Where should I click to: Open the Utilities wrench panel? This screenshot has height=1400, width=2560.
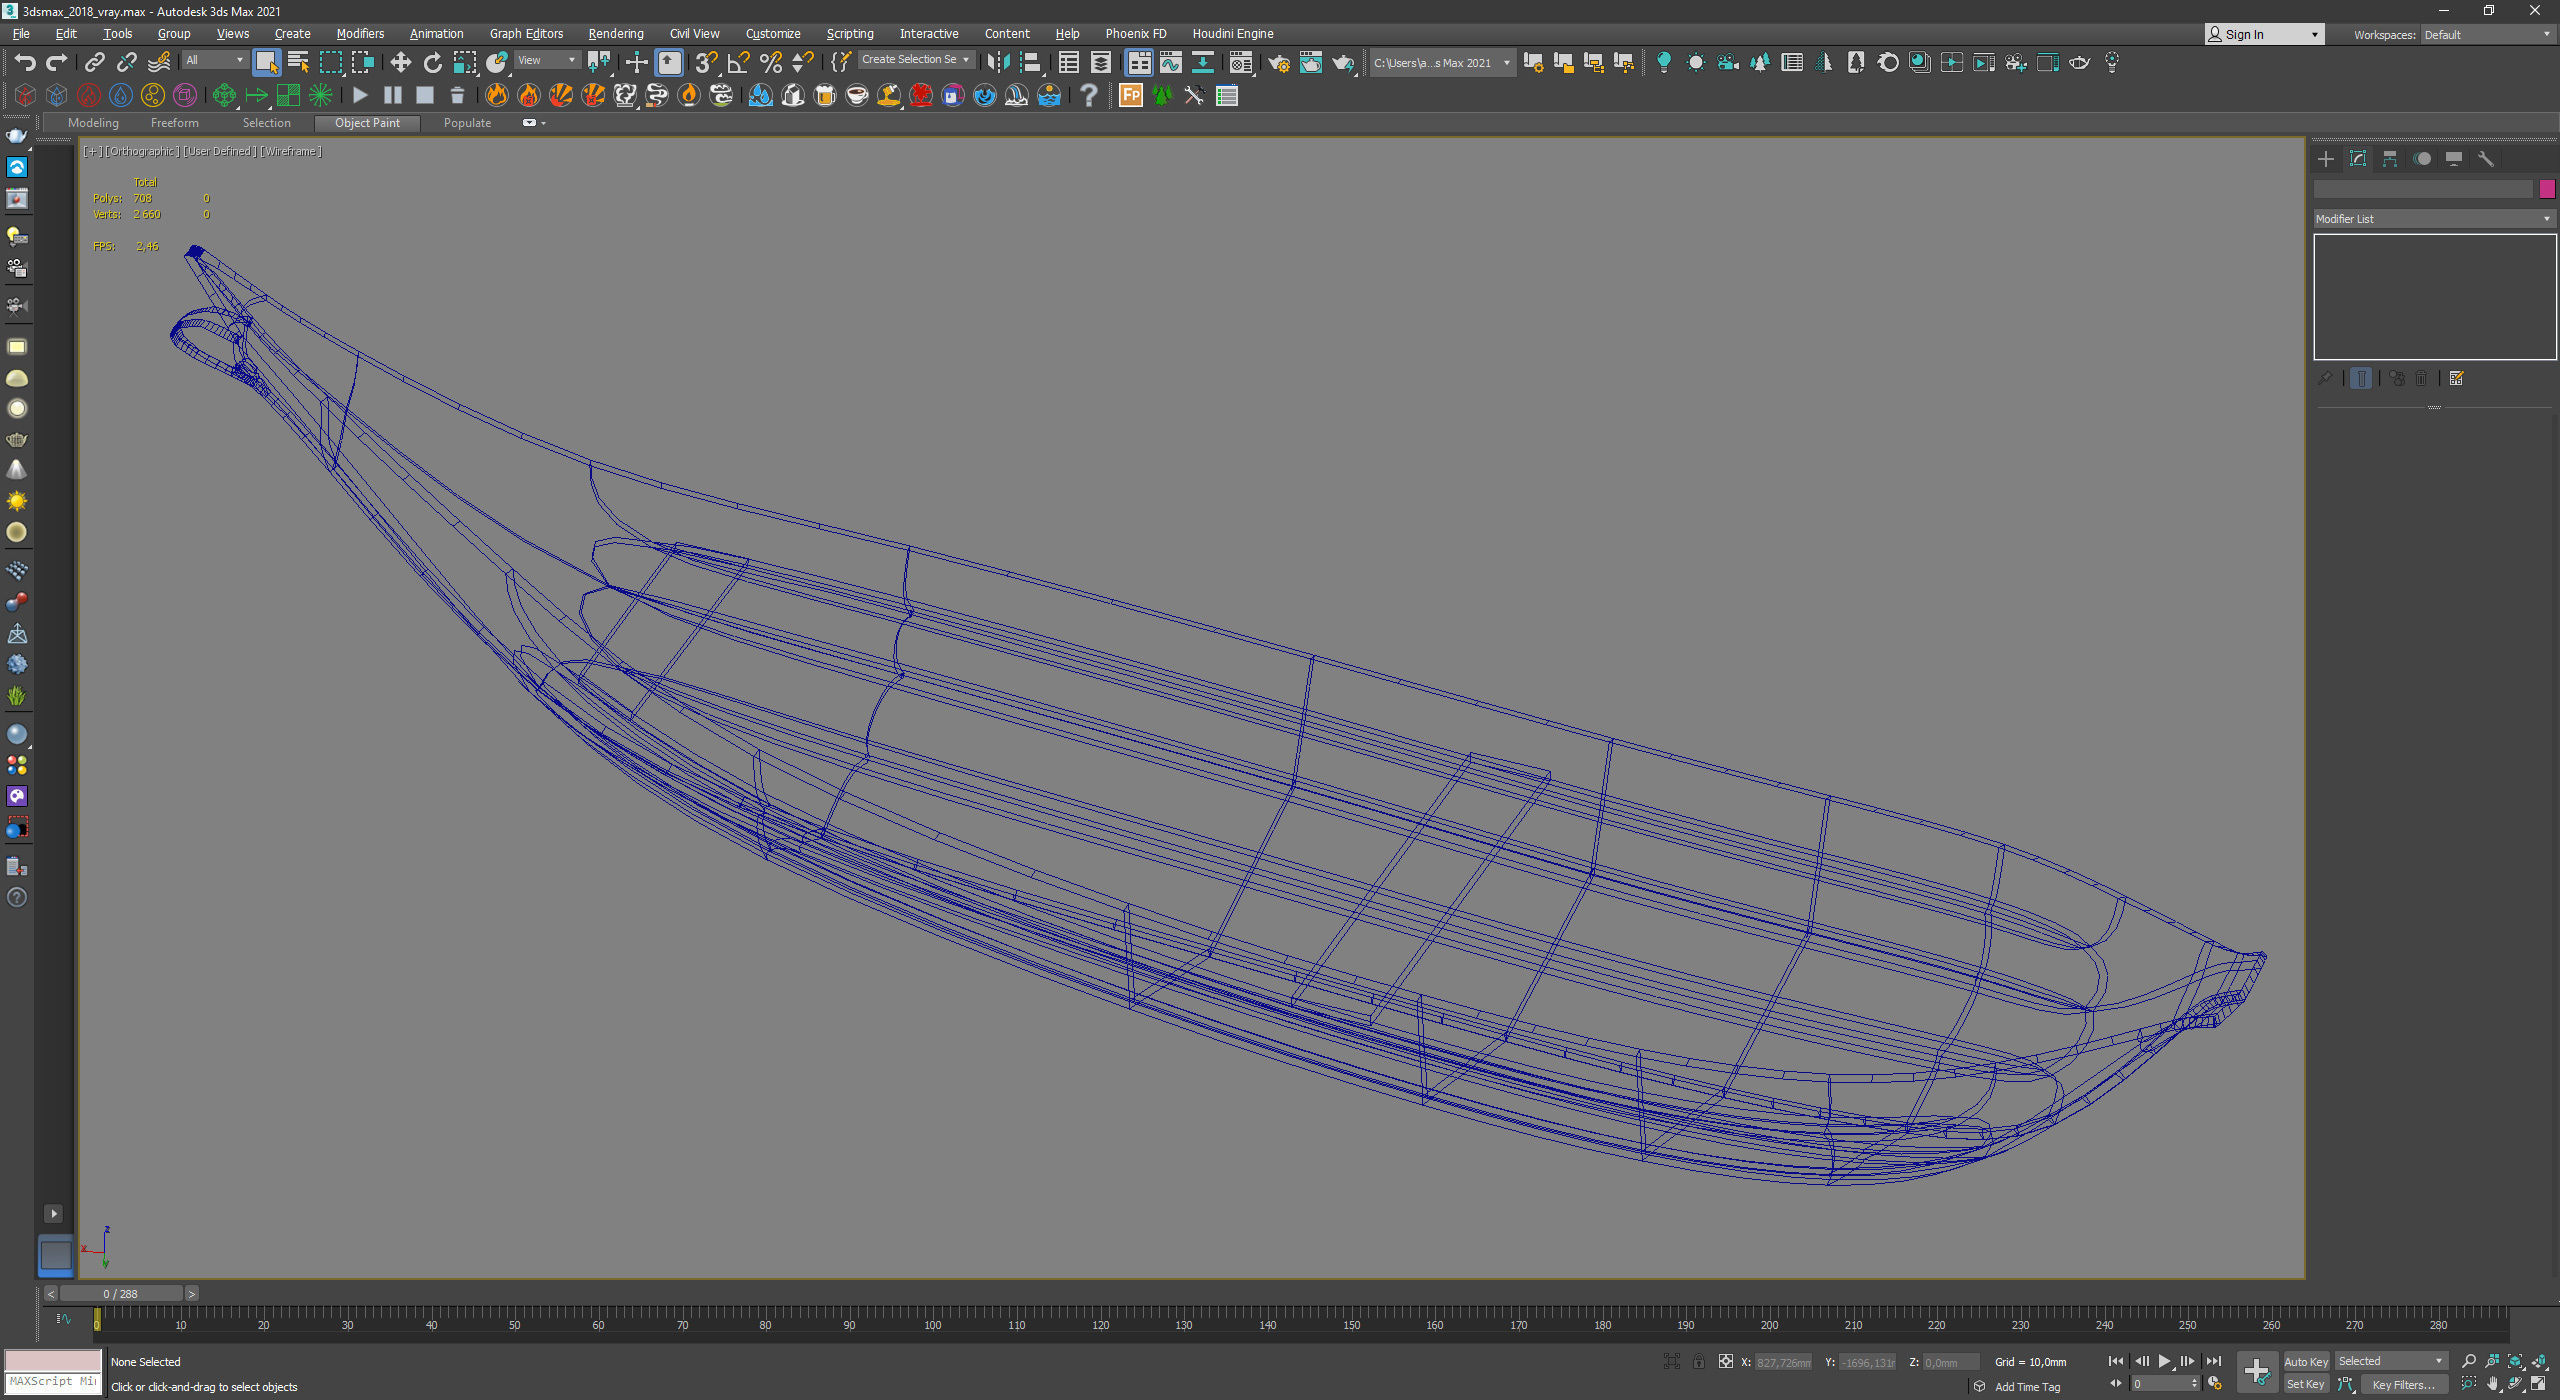(x=2486, y=159)
